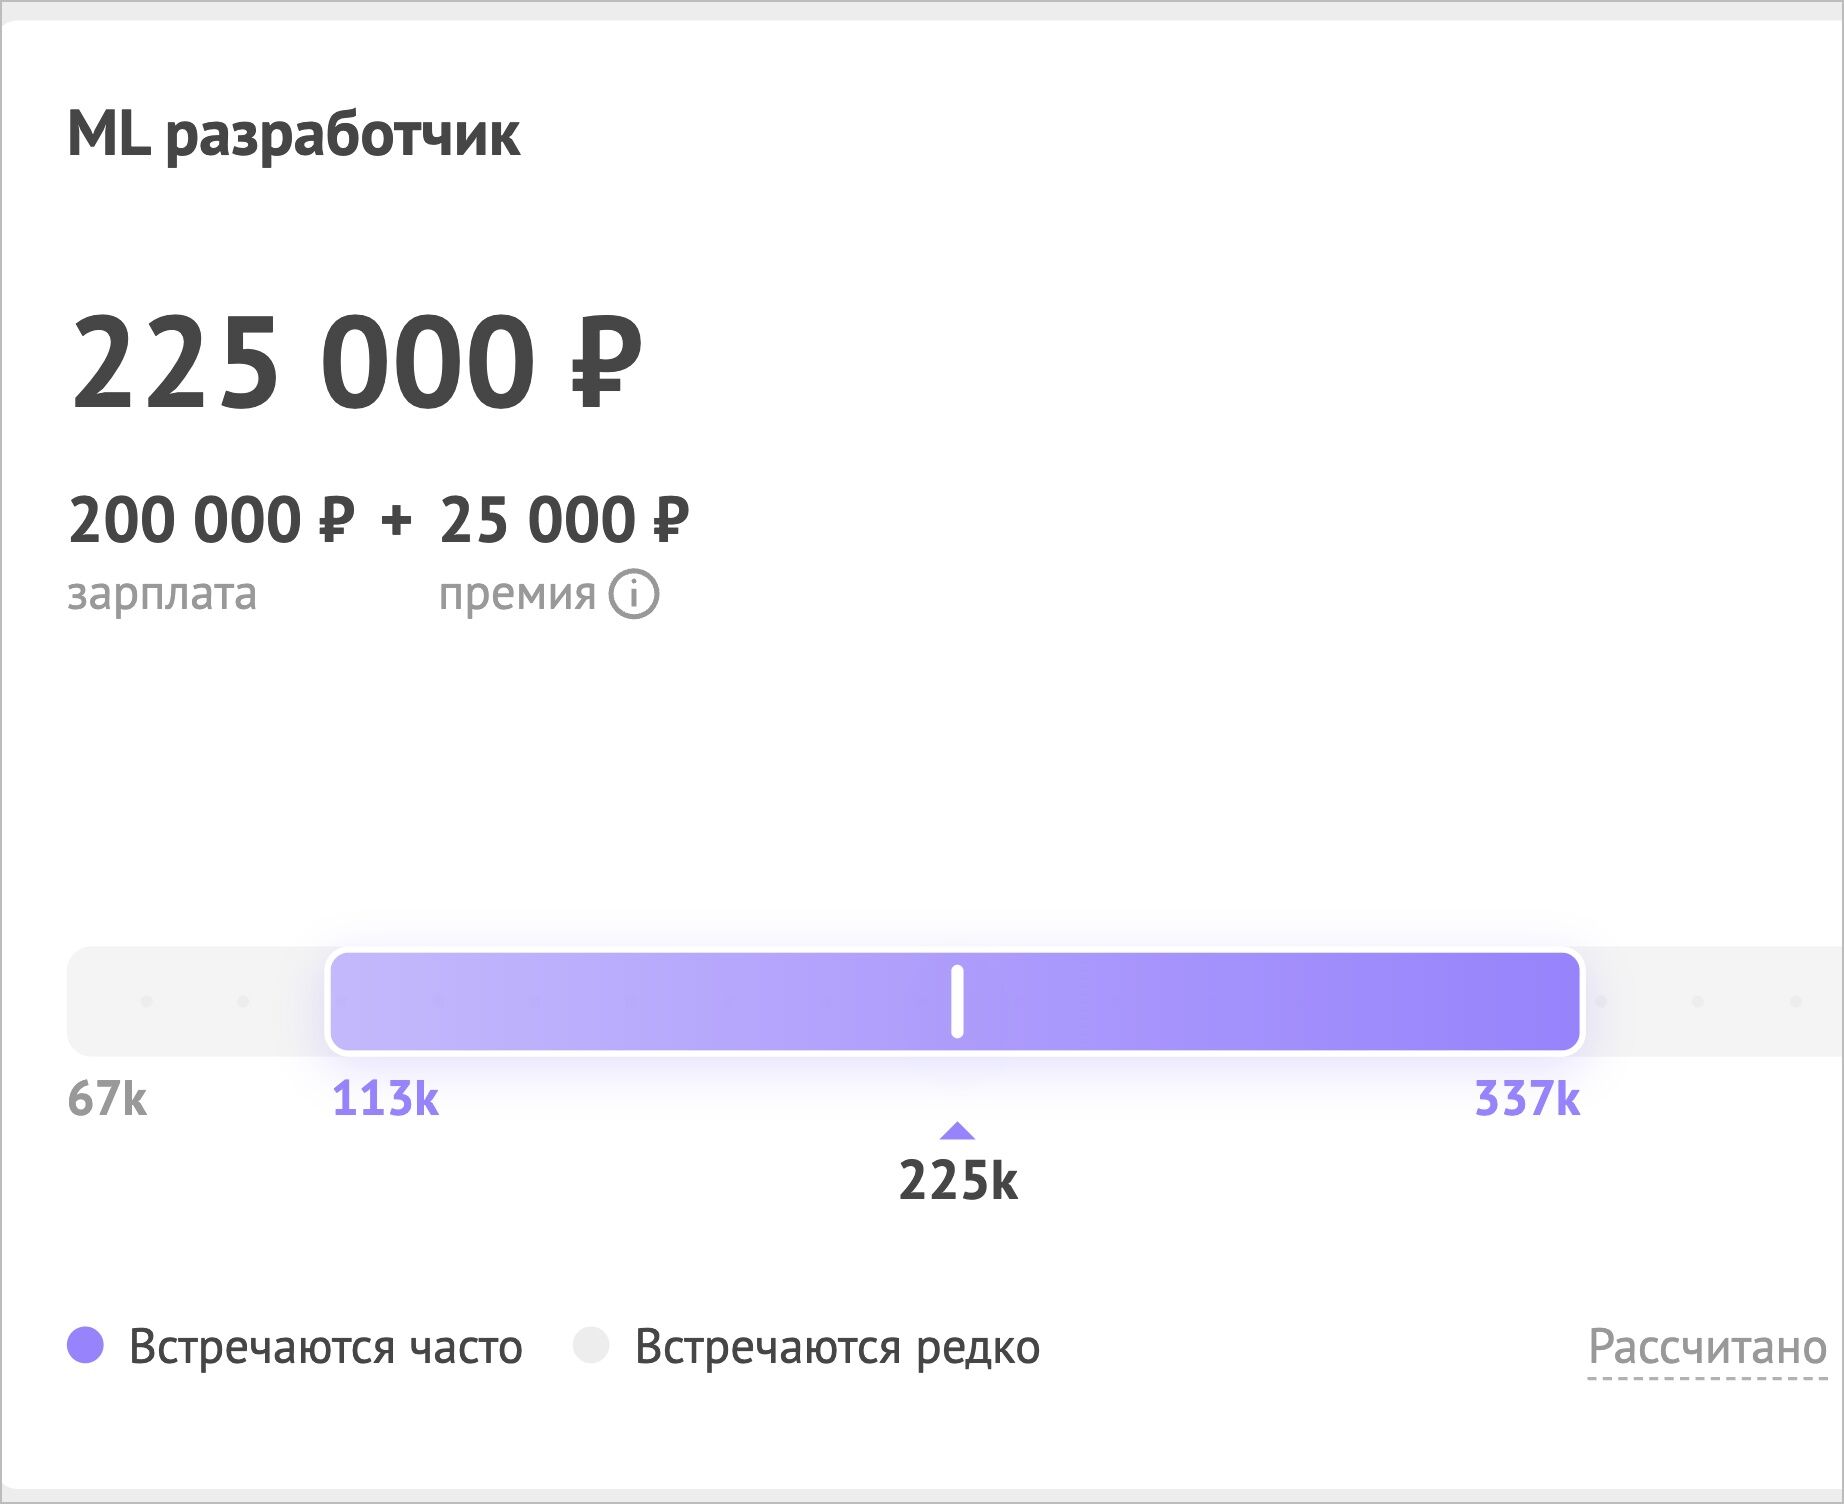Viewport: 1844px width, 1504px height.
Task: Click the зарплата label
Action: tap(162, 595)
